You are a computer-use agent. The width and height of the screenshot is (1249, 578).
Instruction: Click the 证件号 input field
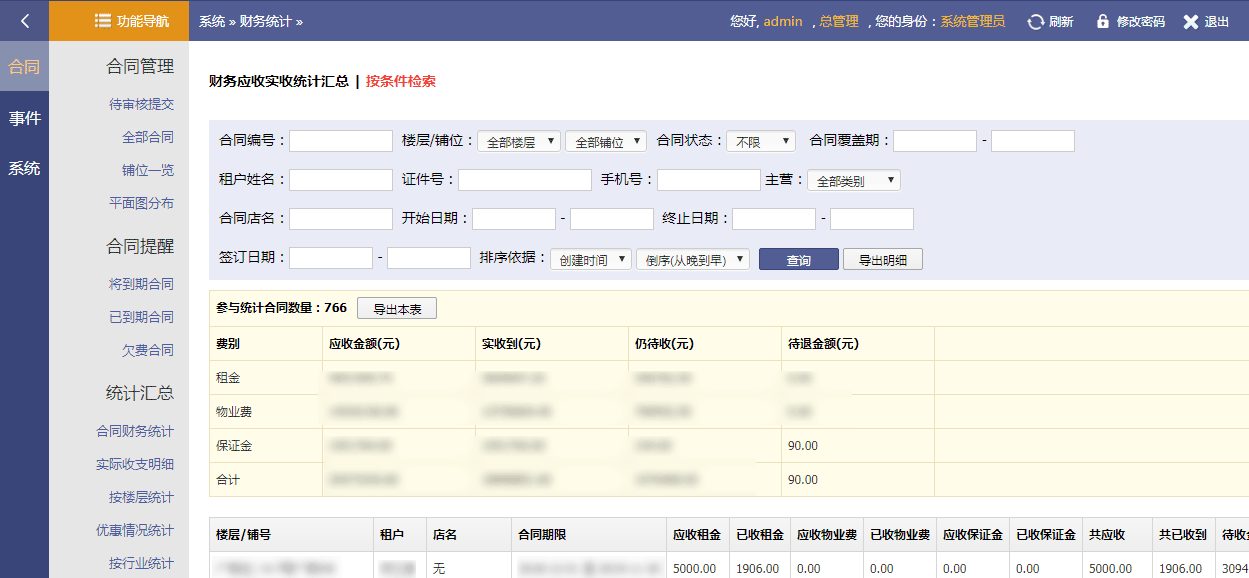click(525, 180)
